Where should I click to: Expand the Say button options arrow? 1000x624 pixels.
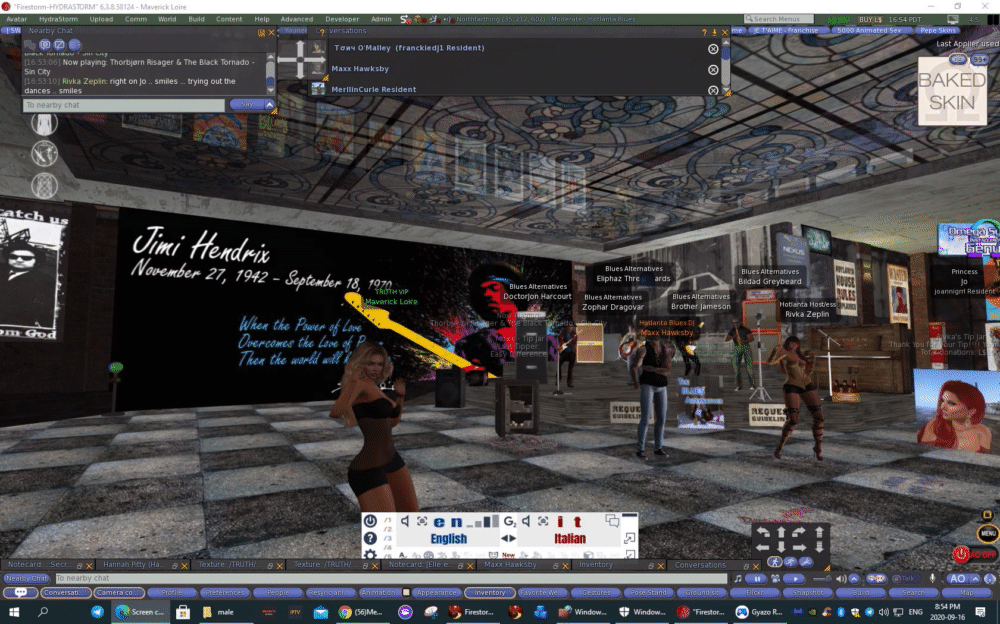point(270,105)
